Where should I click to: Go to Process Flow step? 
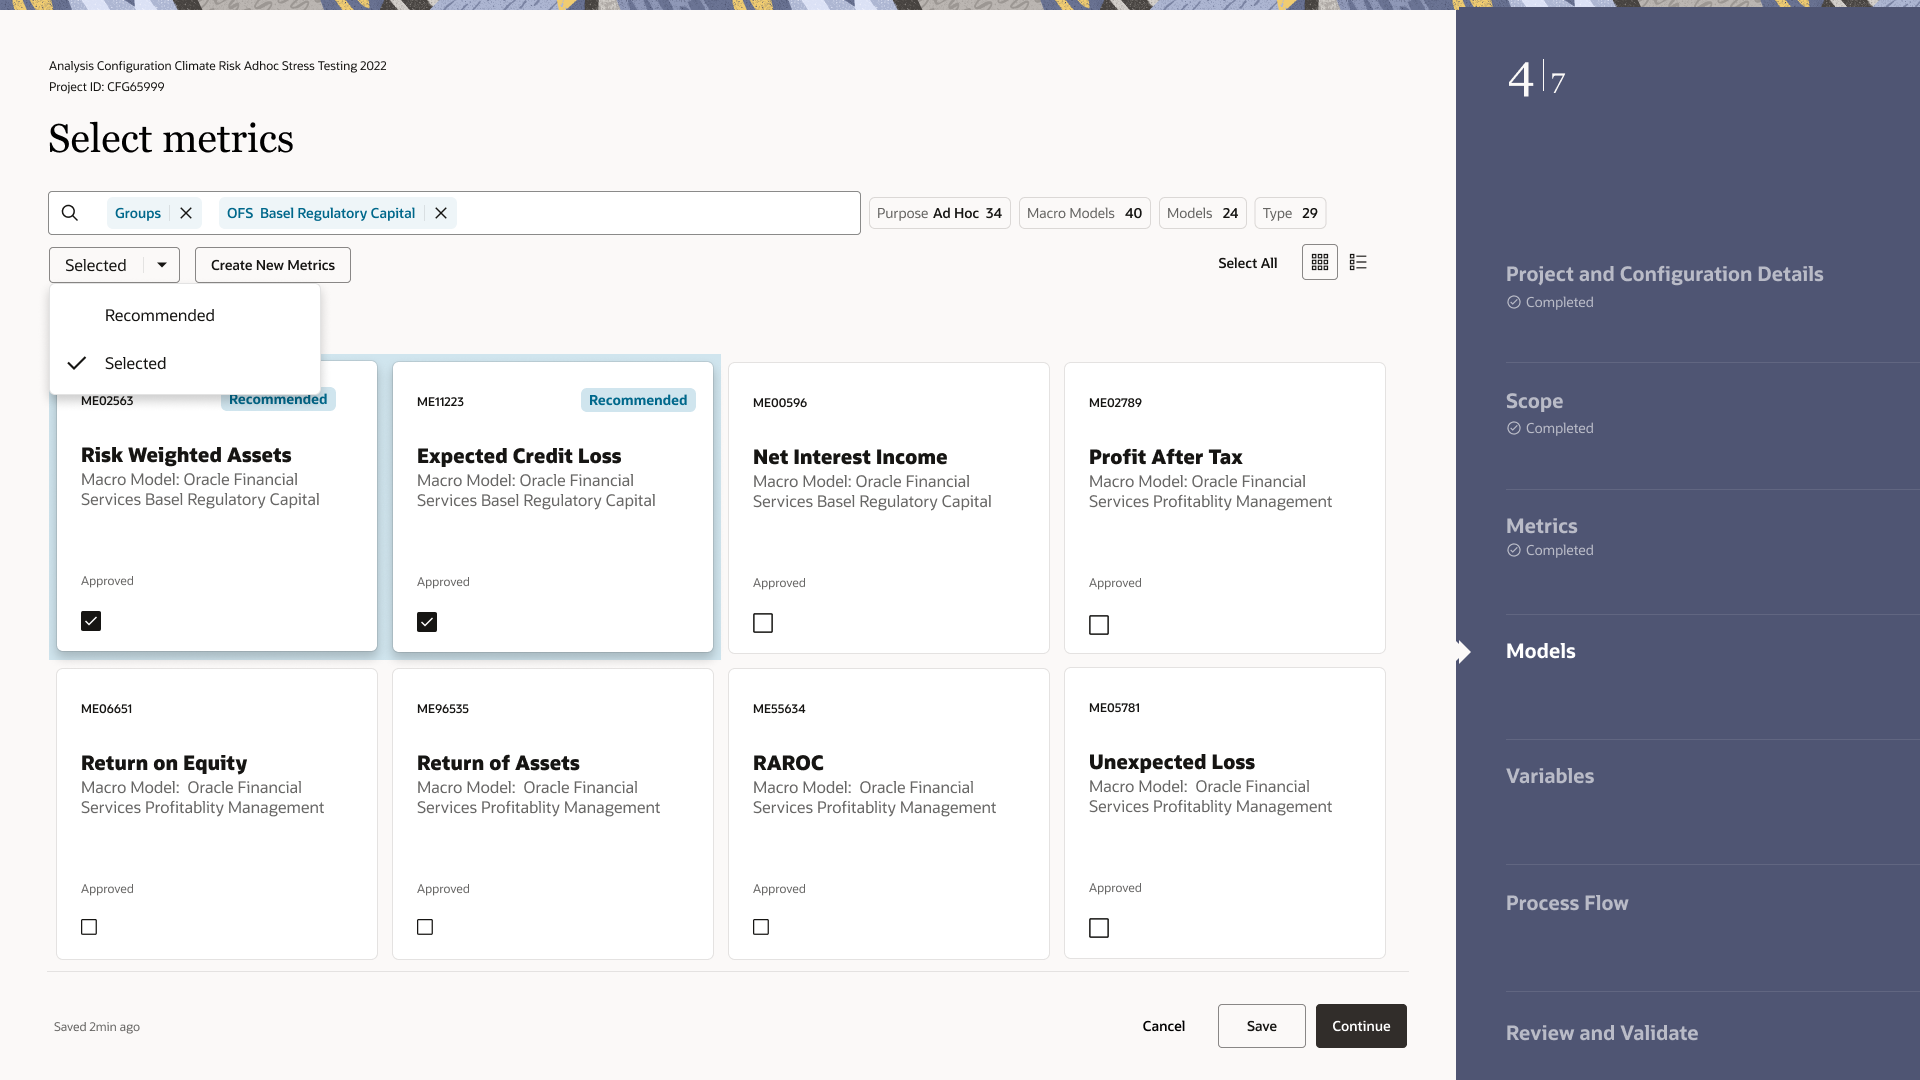click(1567, 903)
